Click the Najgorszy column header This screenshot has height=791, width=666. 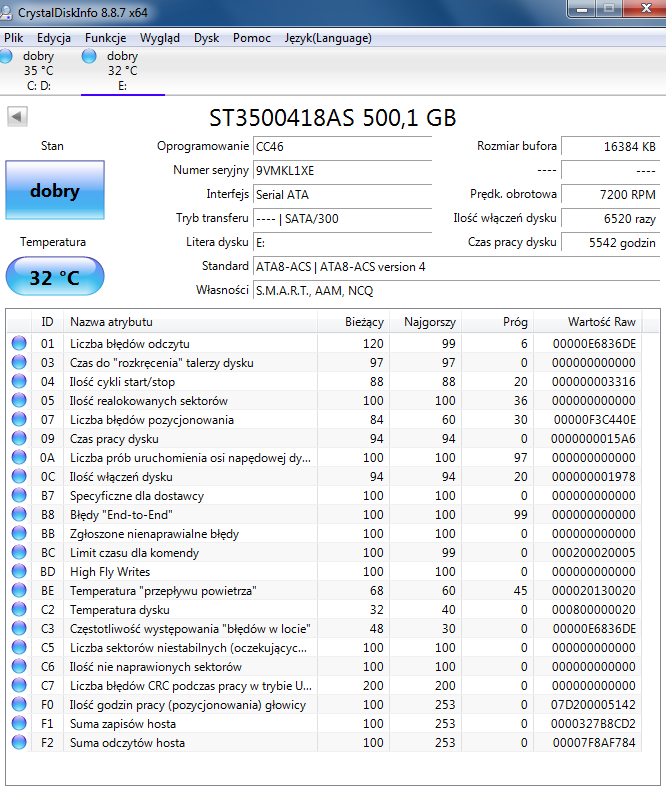point(426,322)
